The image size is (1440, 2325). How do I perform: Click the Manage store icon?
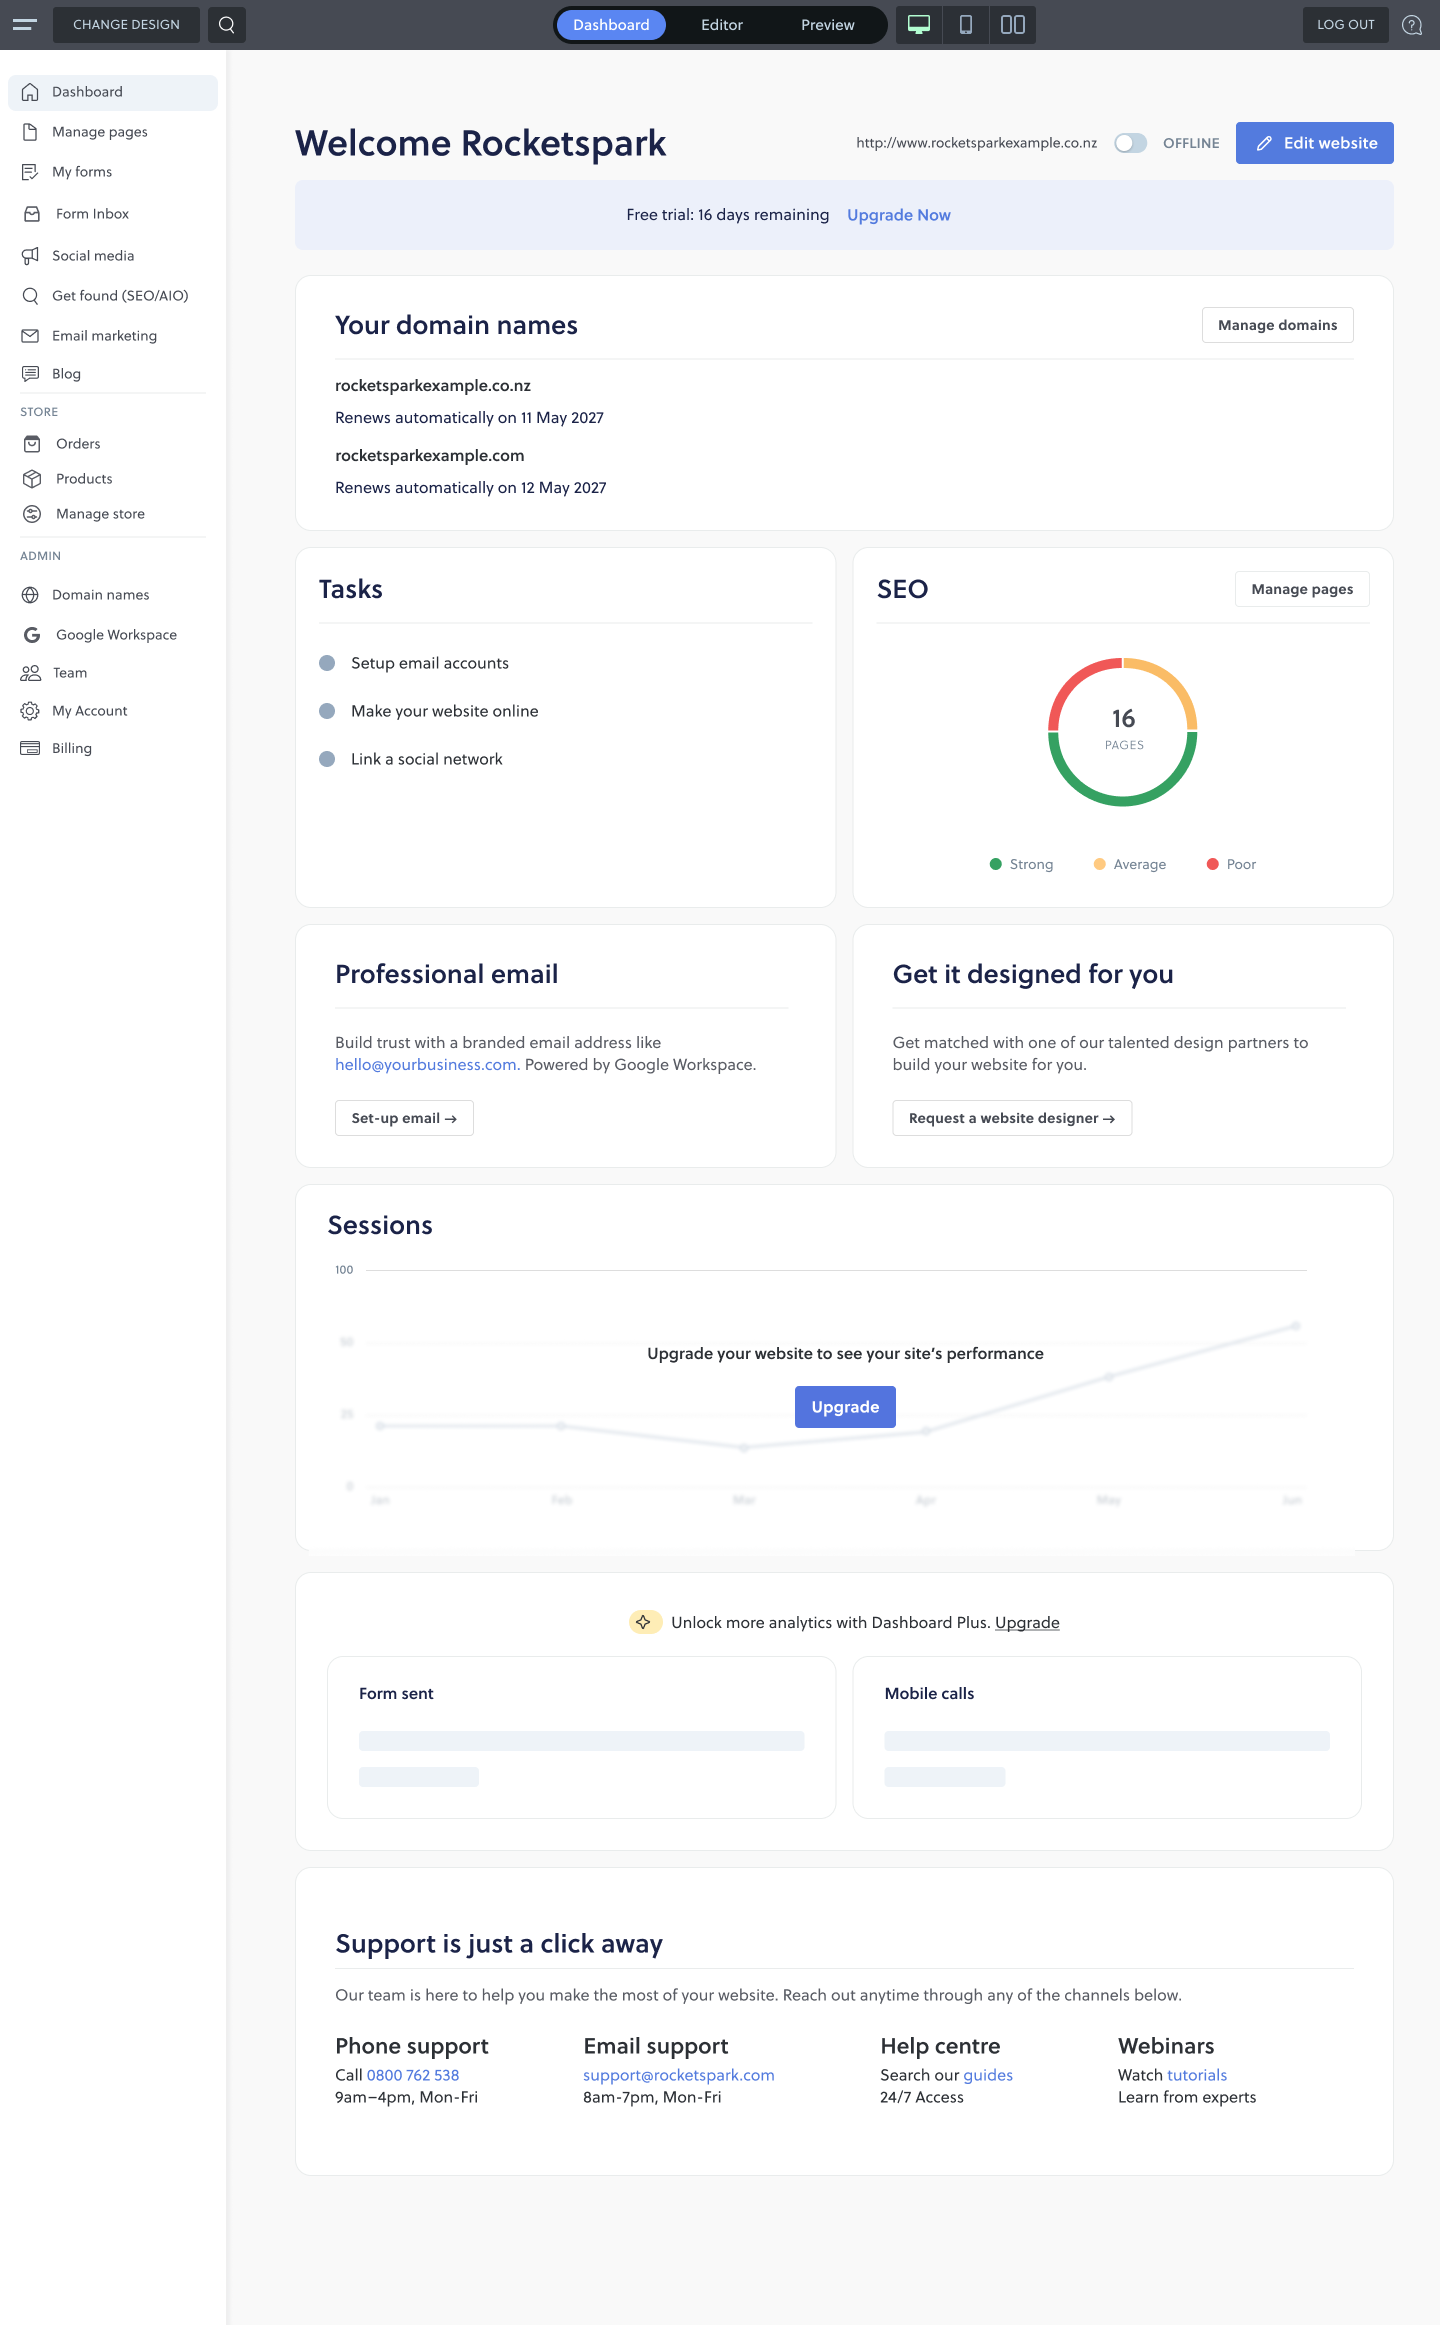tap(32, 514)
